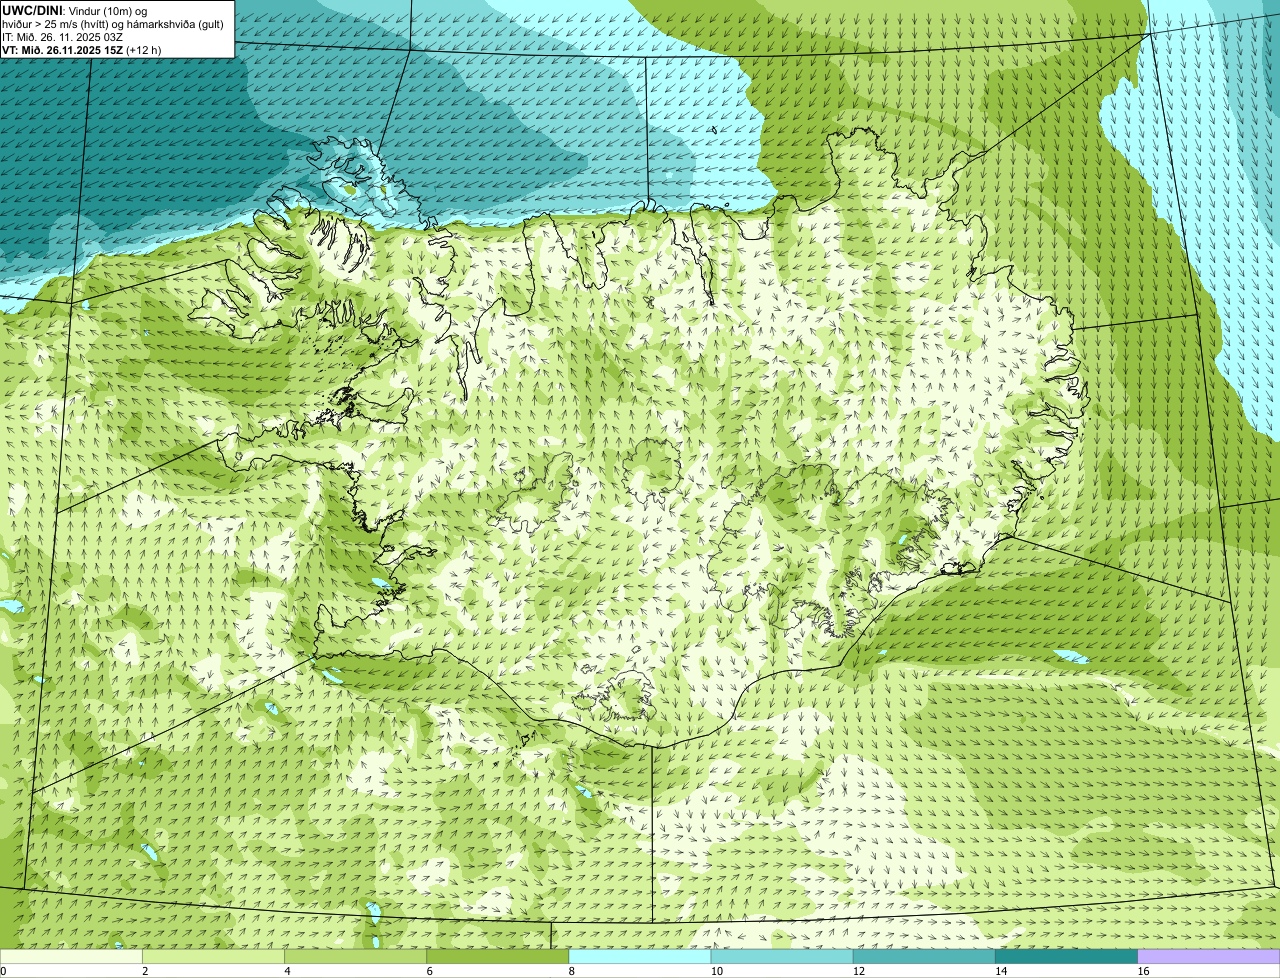Image resolution: width=1280 pixels, height=978 pixels.
Task: Click the 8–10 m/s light cyan legend swatch
Action: tap(640, 956)
